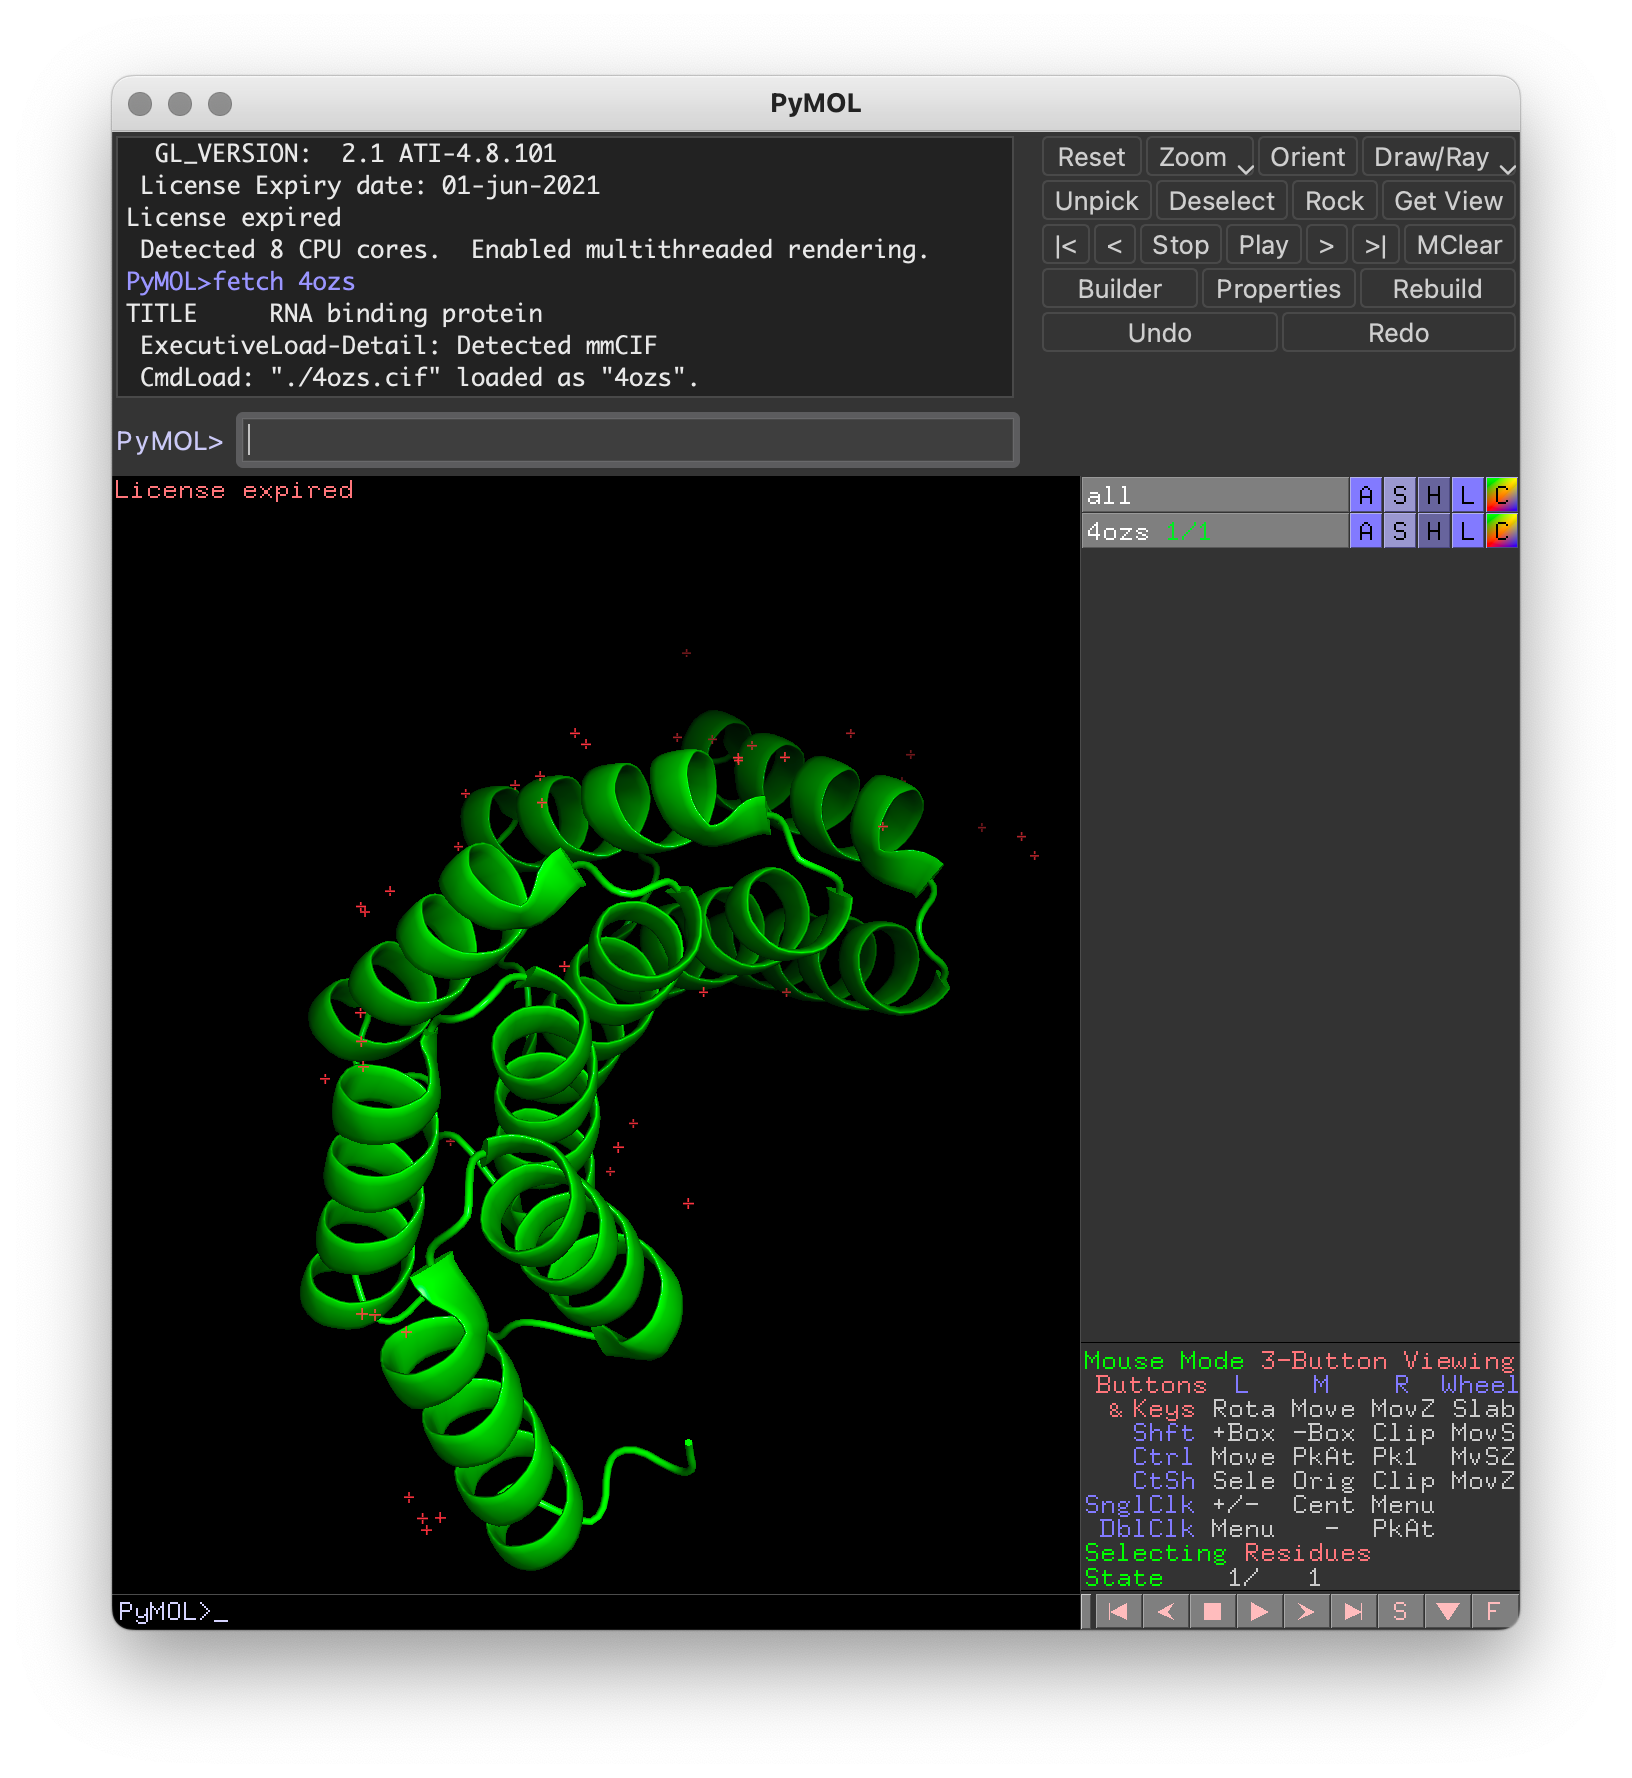Image resolution: width=1632 pixels, height=1778 pixels.
Task: Click the step-forward arrow icon in bottom bar
Action: coord(1306,1611)
